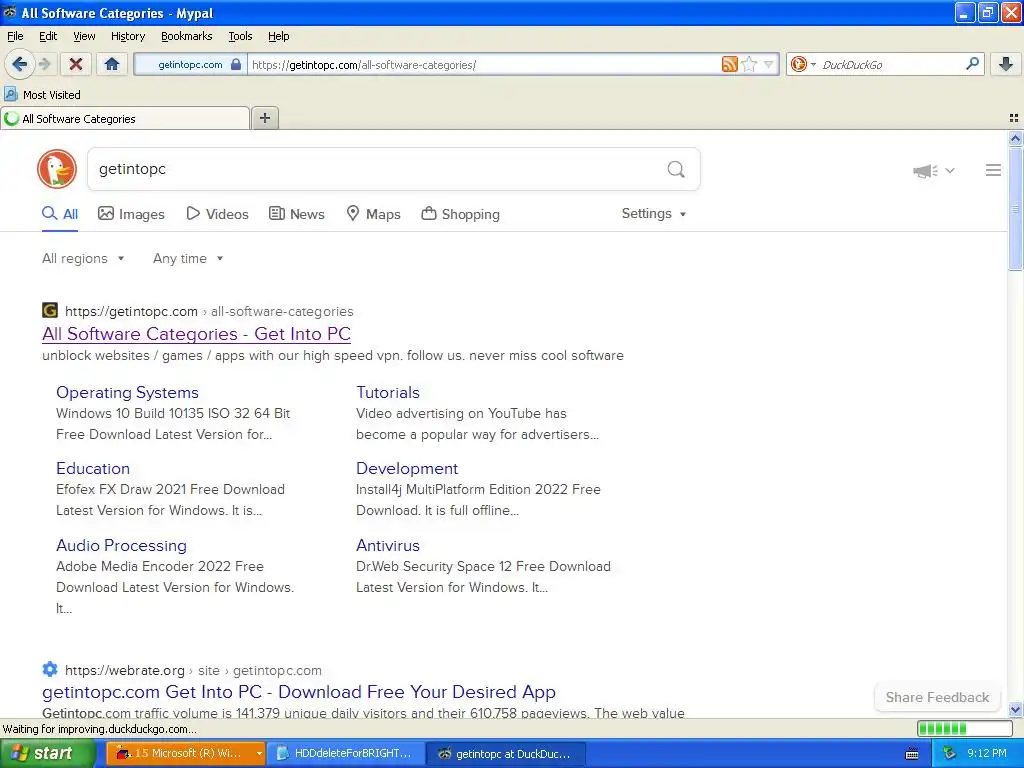Open the Edit menu
The image size is (1024, 768).
(x=48, y=36)
